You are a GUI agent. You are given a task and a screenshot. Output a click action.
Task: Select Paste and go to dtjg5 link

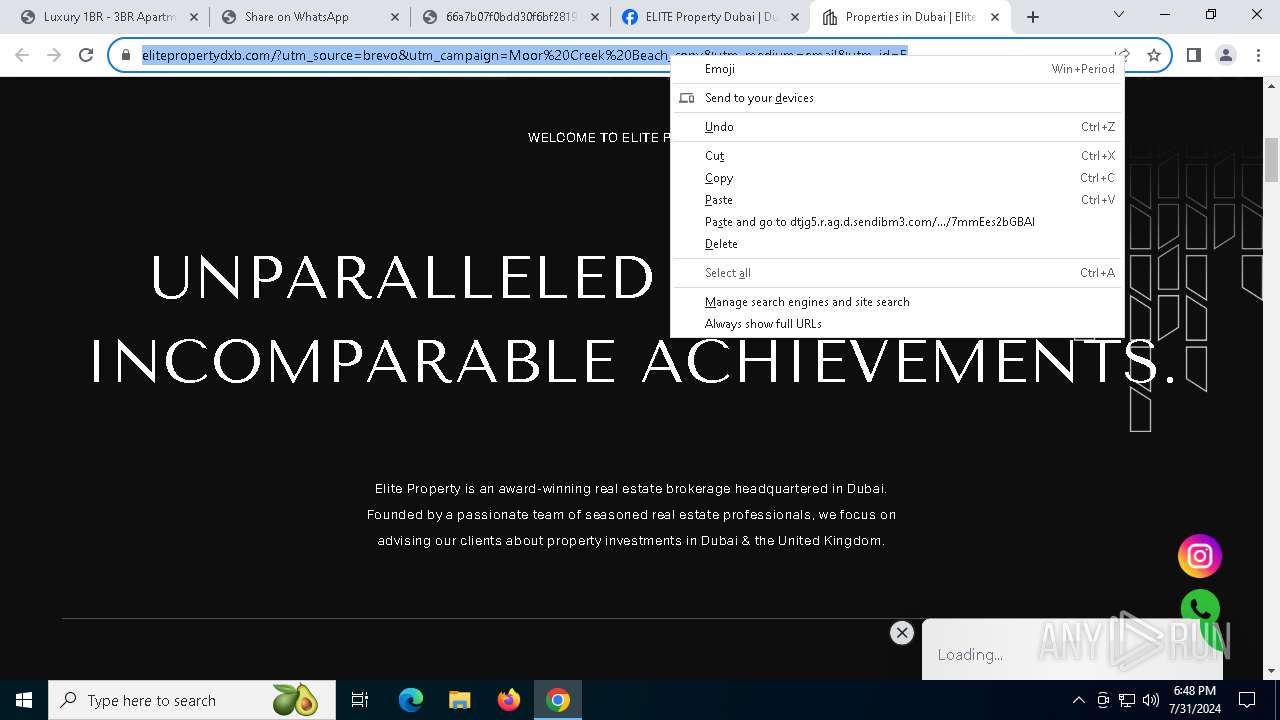coord(897,222)
